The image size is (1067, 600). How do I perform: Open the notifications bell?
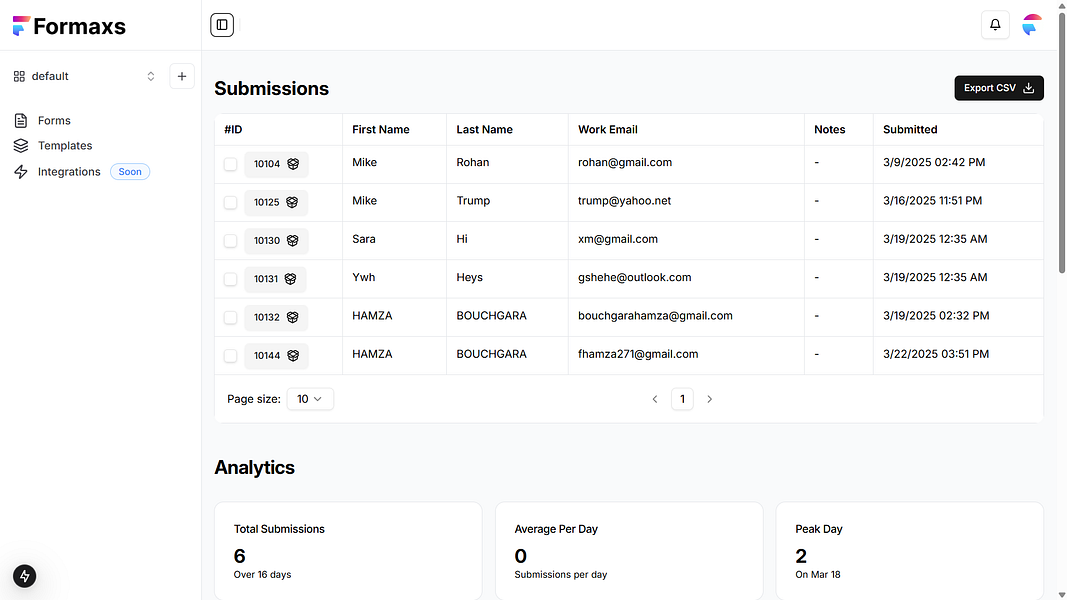[x=995, y=25]
